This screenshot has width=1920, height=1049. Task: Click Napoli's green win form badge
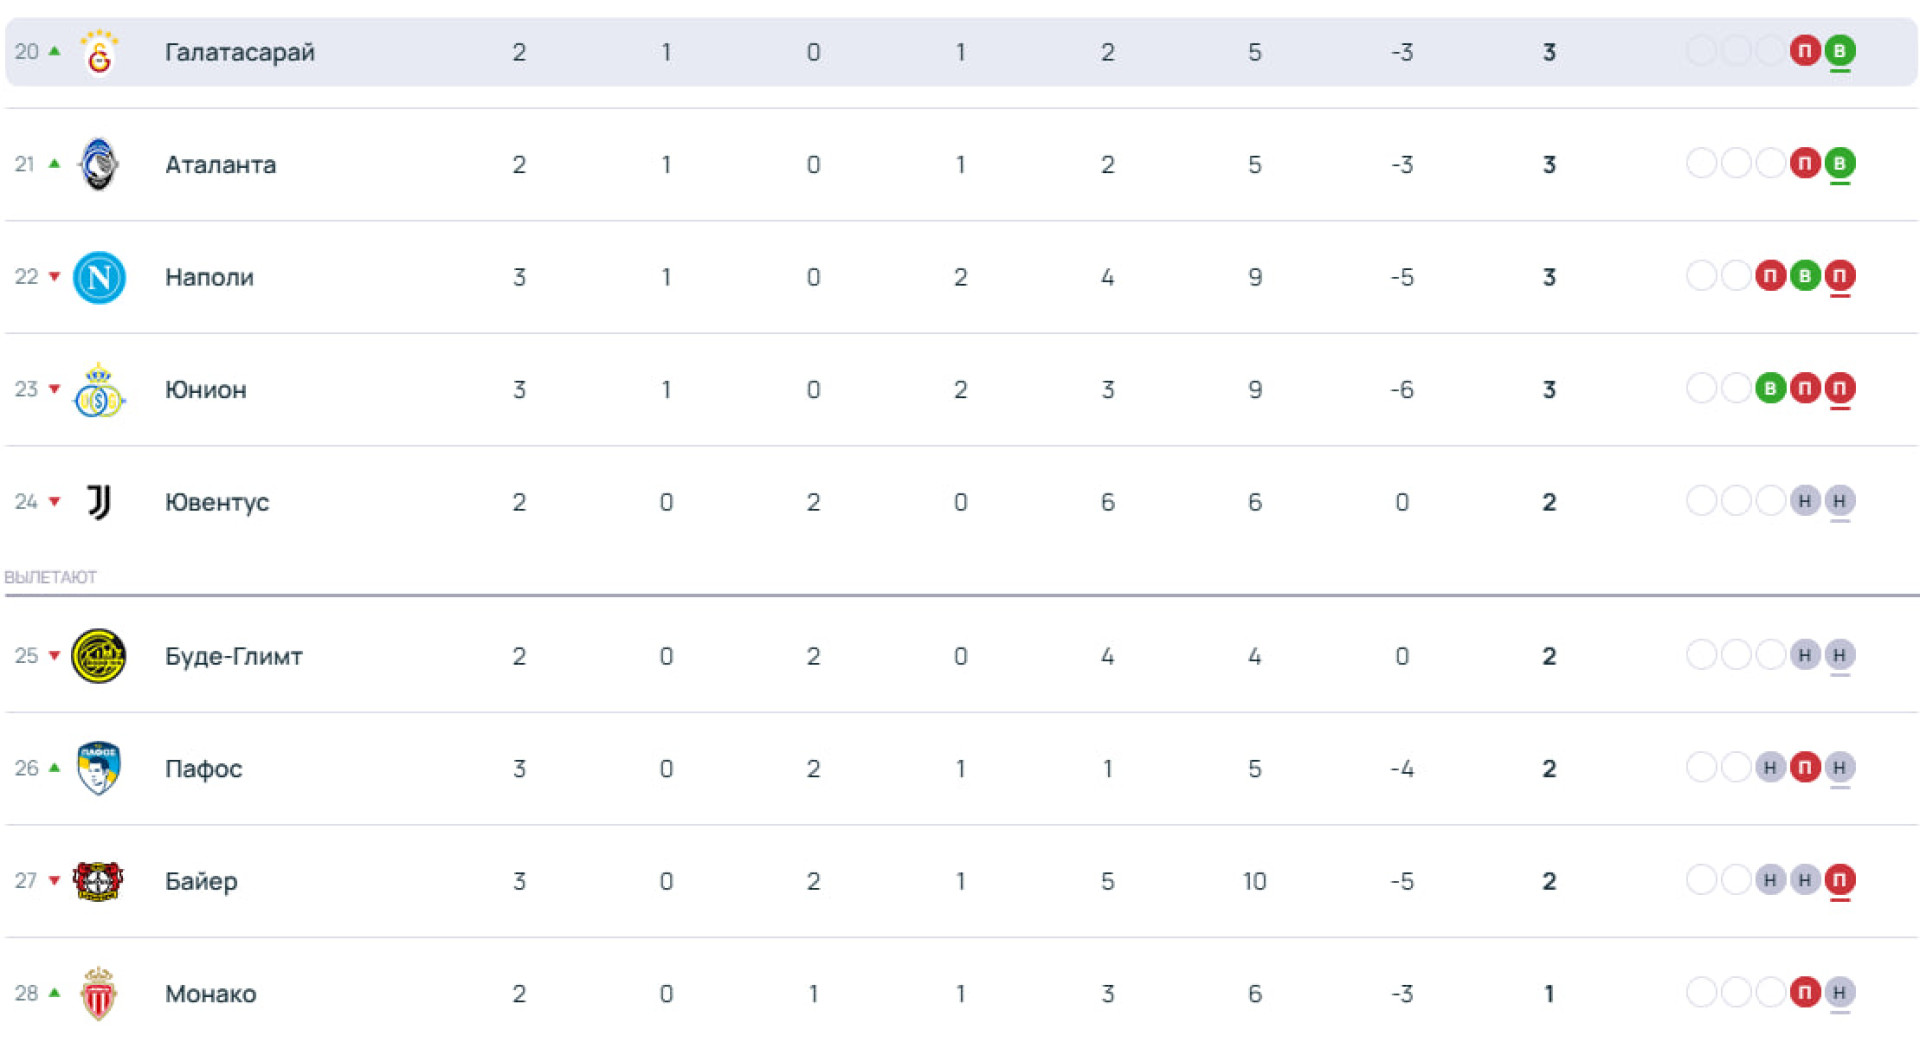(x=1805, y=275)
